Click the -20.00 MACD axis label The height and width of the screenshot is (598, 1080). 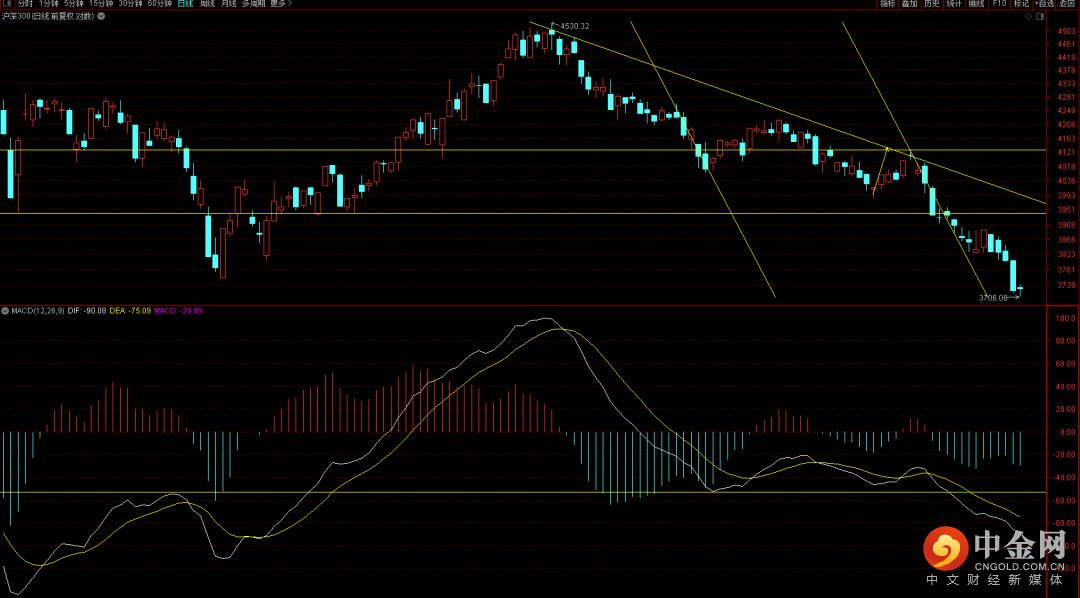click(x=1065, y=455)
